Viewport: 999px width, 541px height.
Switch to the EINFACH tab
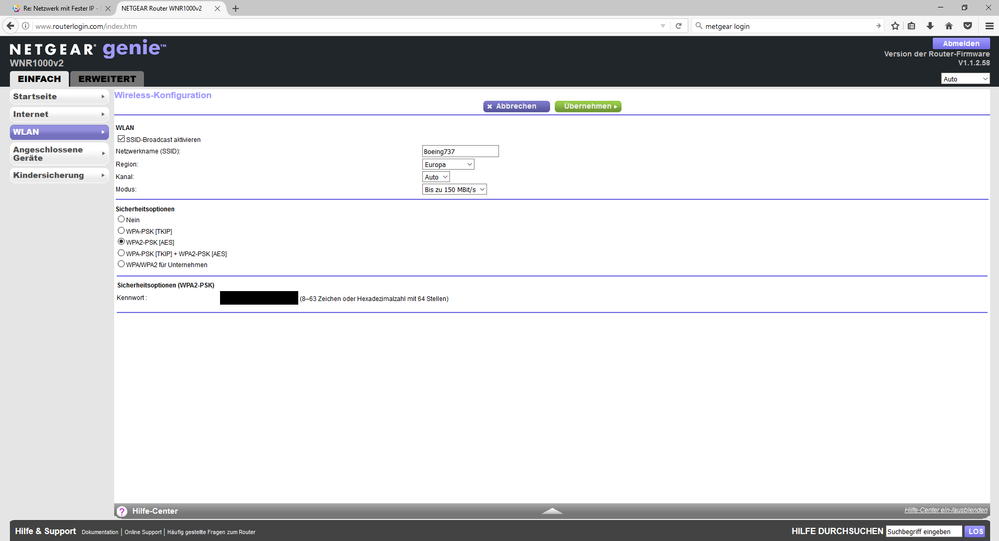tap(39, 79)
